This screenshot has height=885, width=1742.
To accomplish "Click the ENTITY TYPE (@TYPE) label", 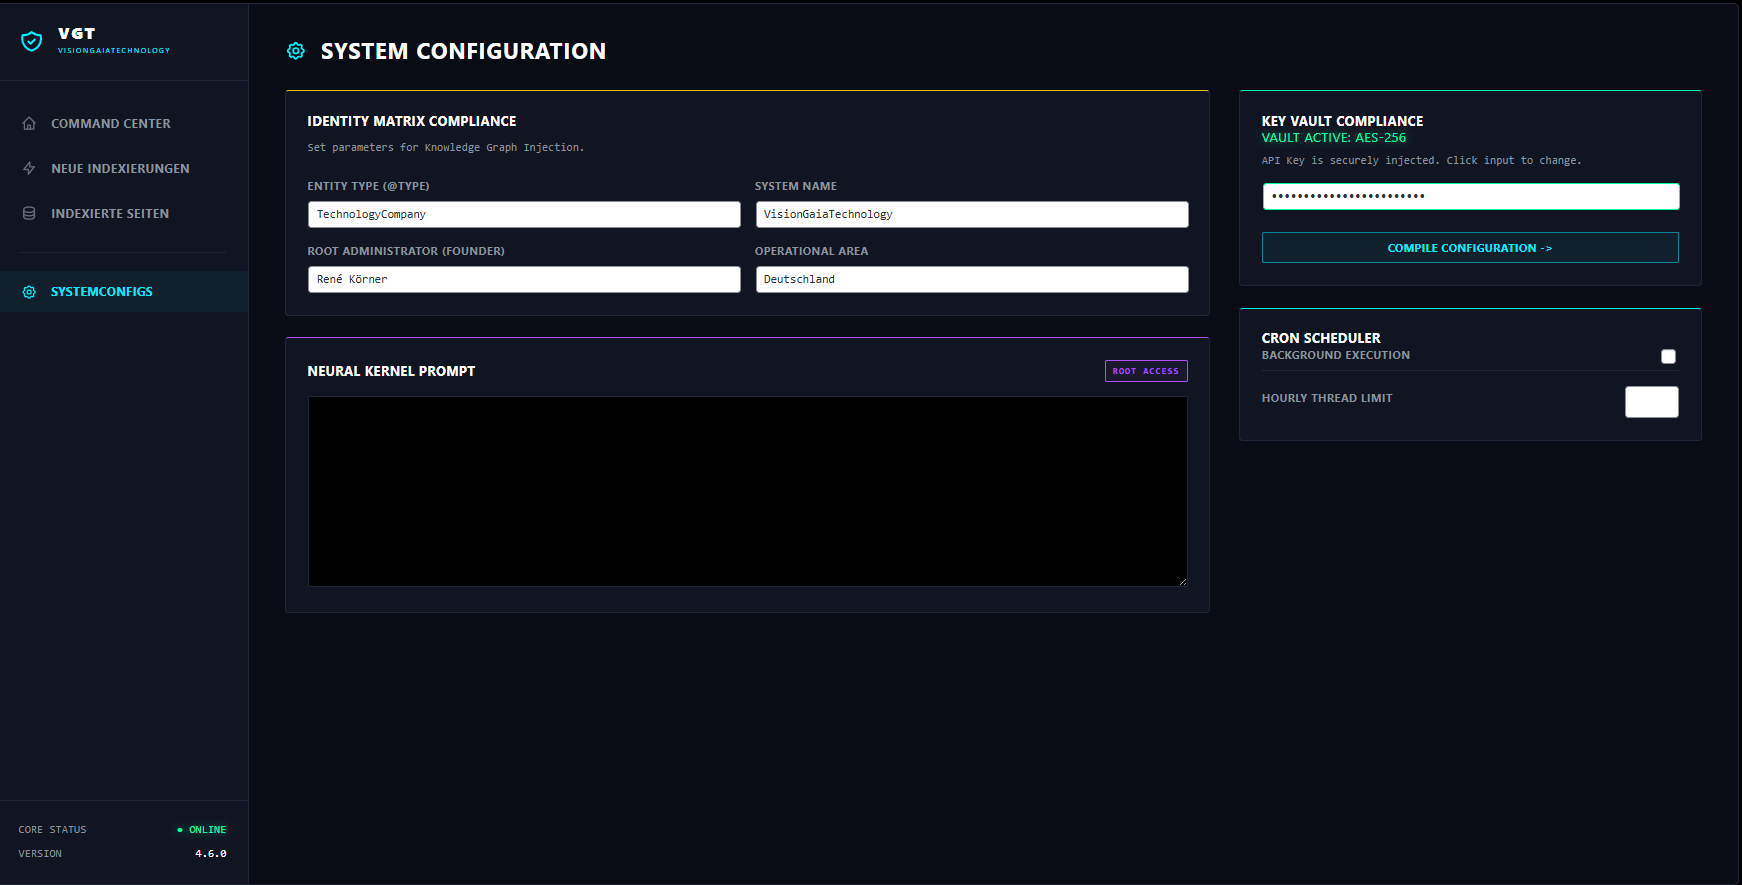I will pyautogui.click(x=368, y=186).
